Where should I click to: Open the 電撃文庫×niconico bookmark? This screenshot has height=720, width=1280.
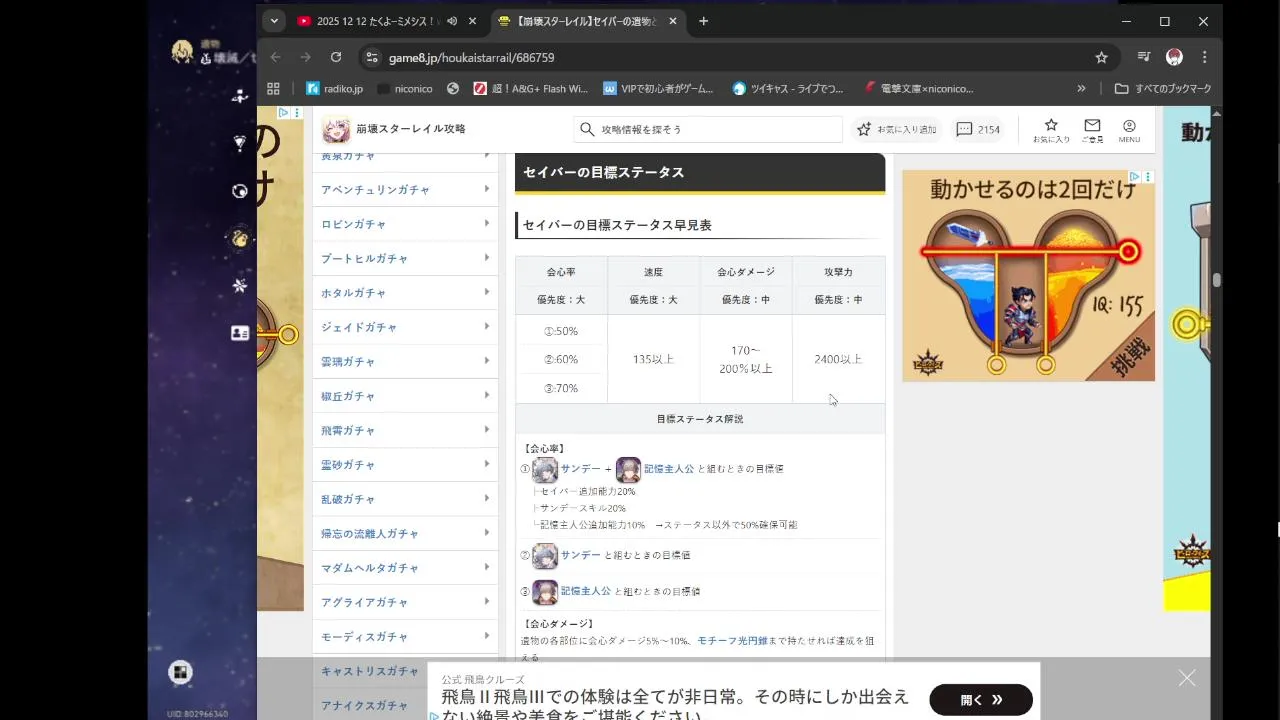[x=918, y=88]
